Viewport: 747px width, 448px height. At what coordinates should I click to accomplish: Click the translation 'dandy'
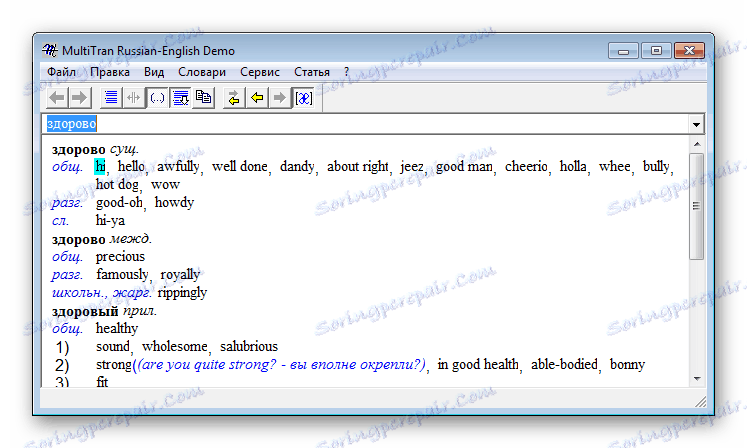(x=297, y=166)
